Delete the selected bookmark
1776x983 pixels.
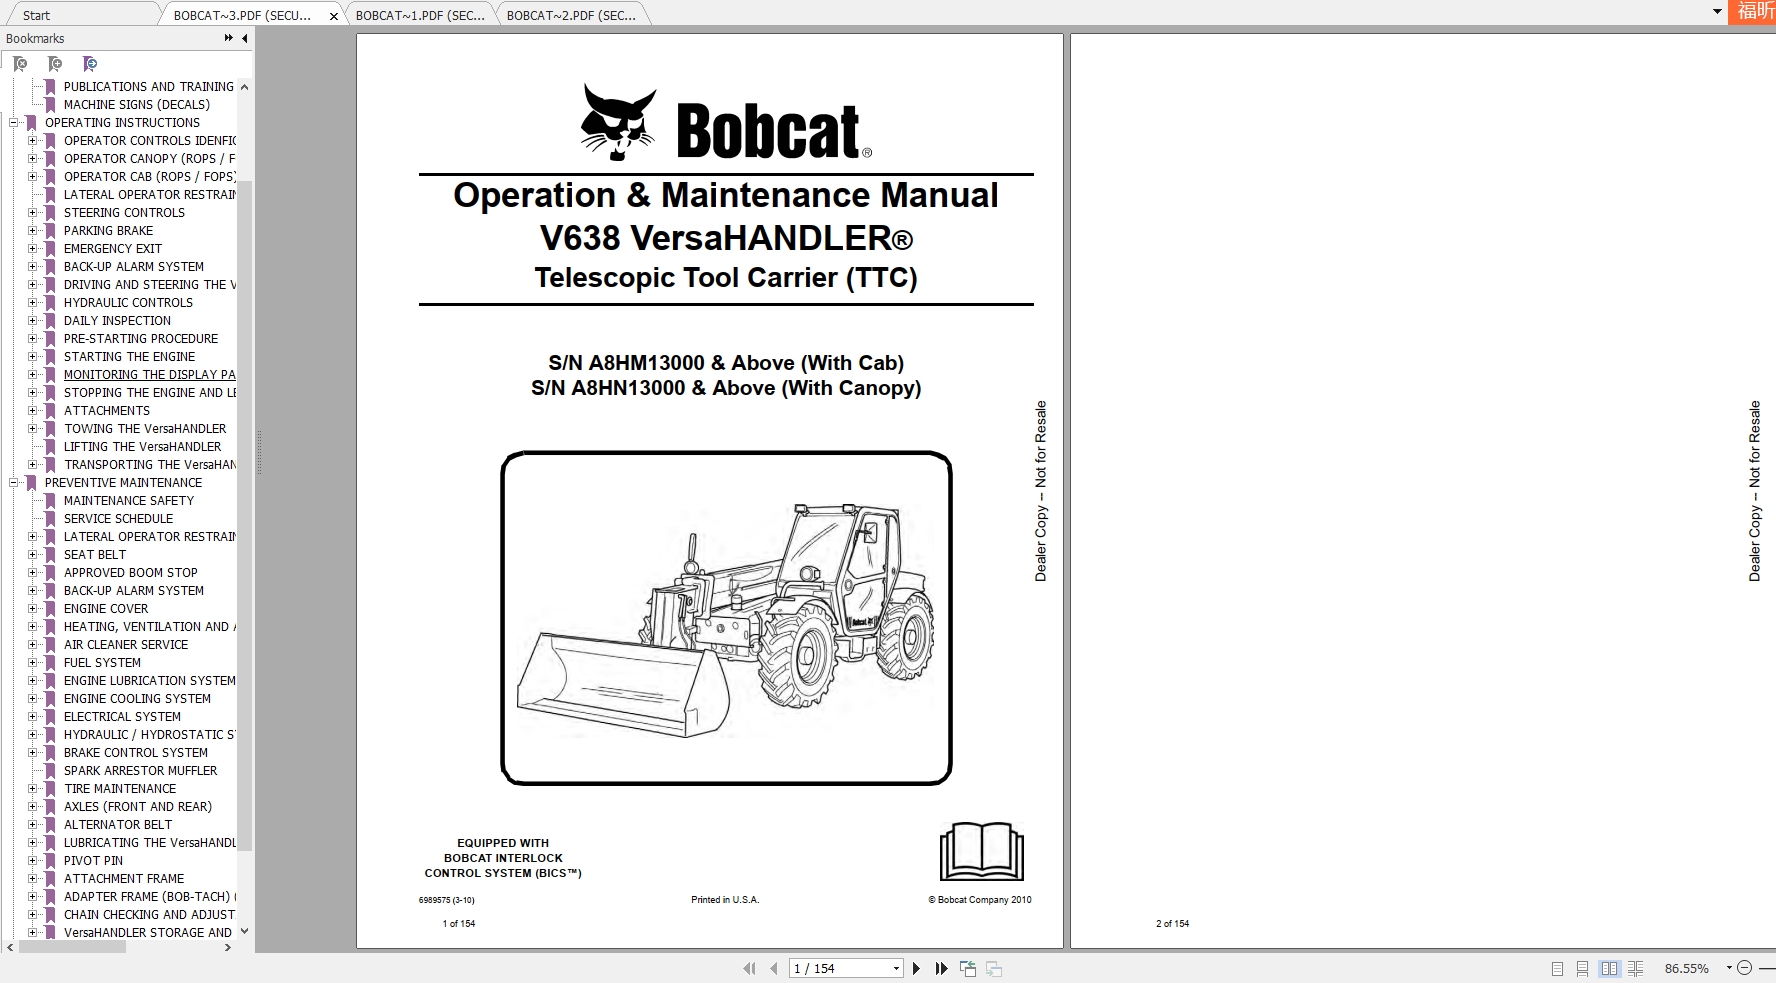click(x=20, y=64)
